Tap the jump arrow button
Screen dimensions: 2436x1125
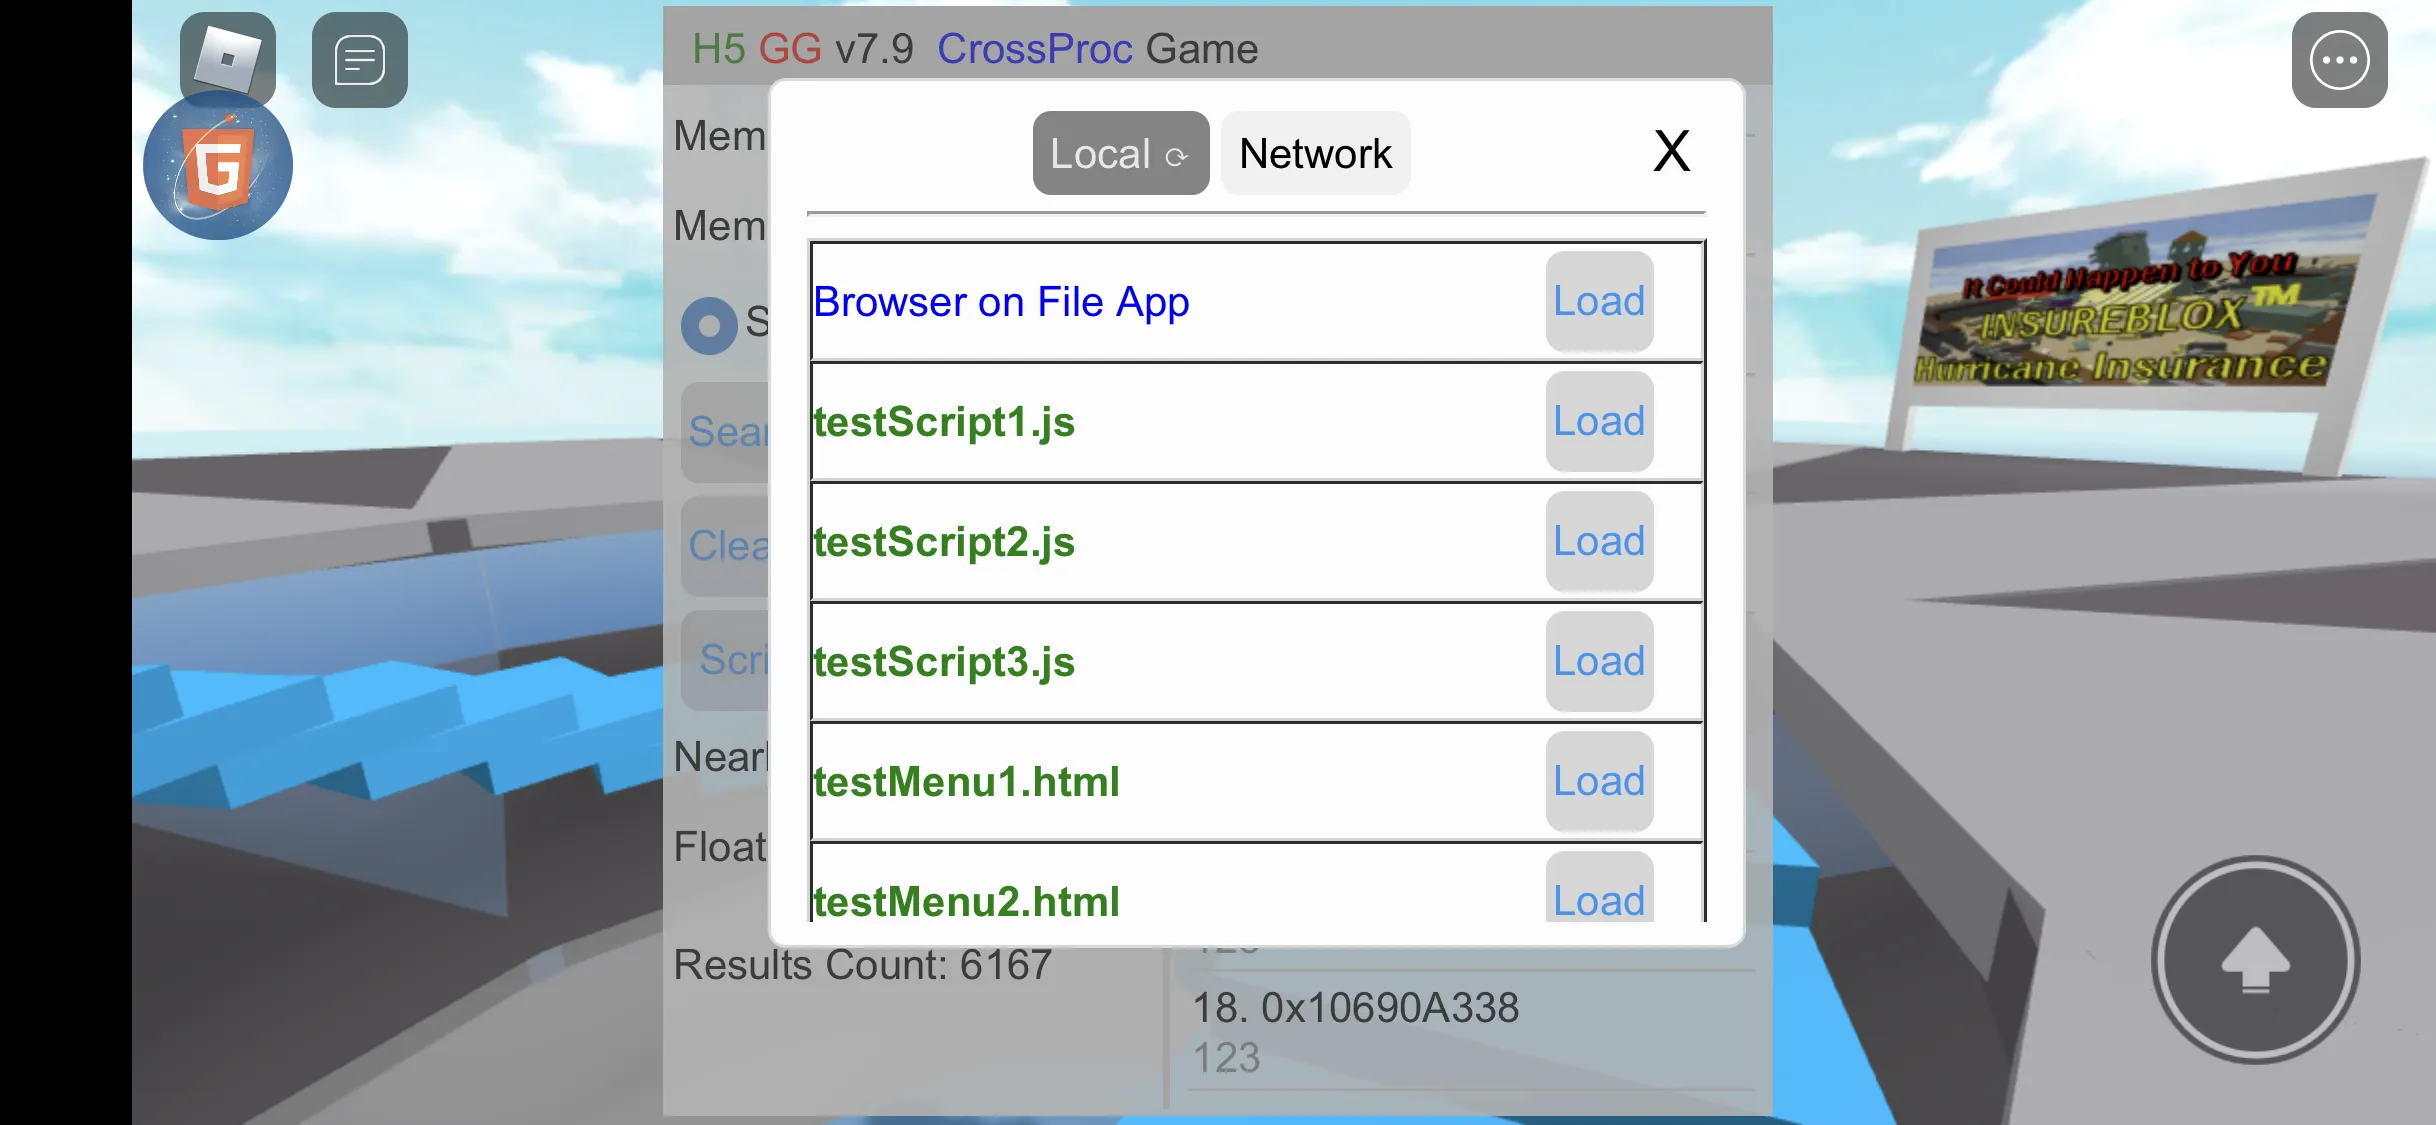pos(2255,960)
